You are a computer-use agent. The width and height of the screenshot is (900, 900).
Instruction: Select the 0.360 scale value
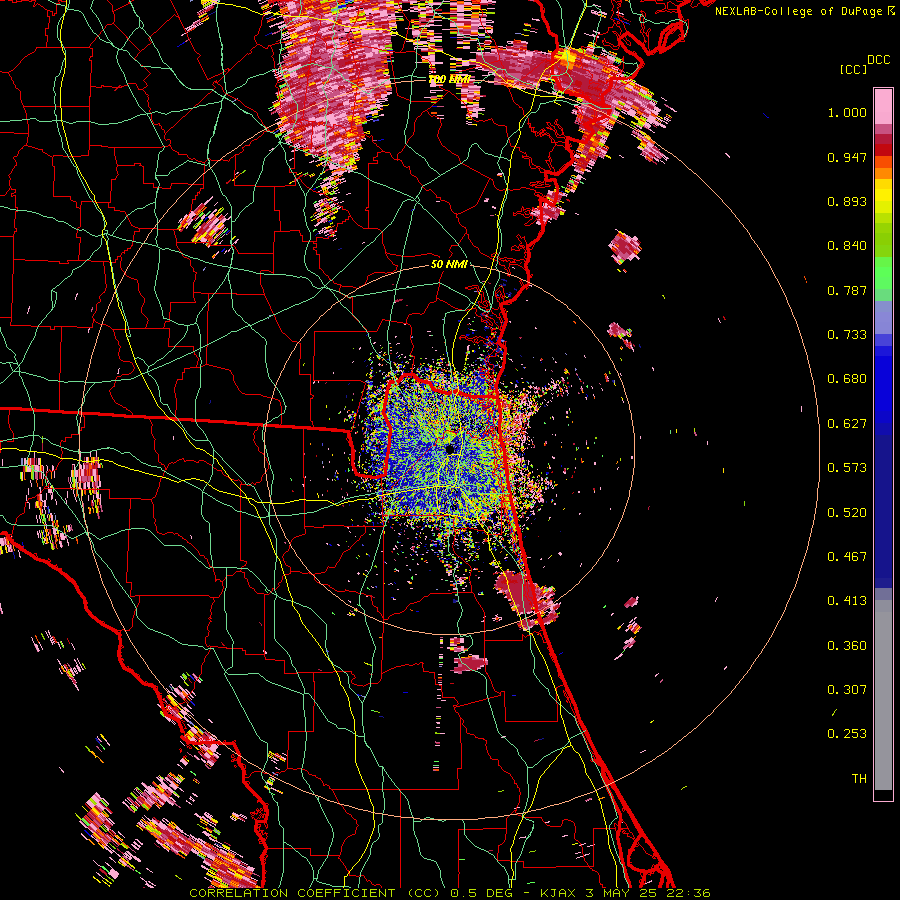[847, 646]
